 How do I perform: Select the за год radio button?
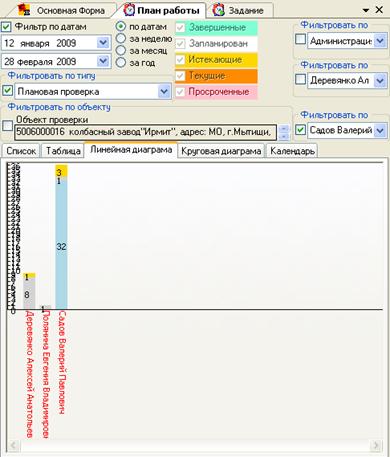coord(121,62)
